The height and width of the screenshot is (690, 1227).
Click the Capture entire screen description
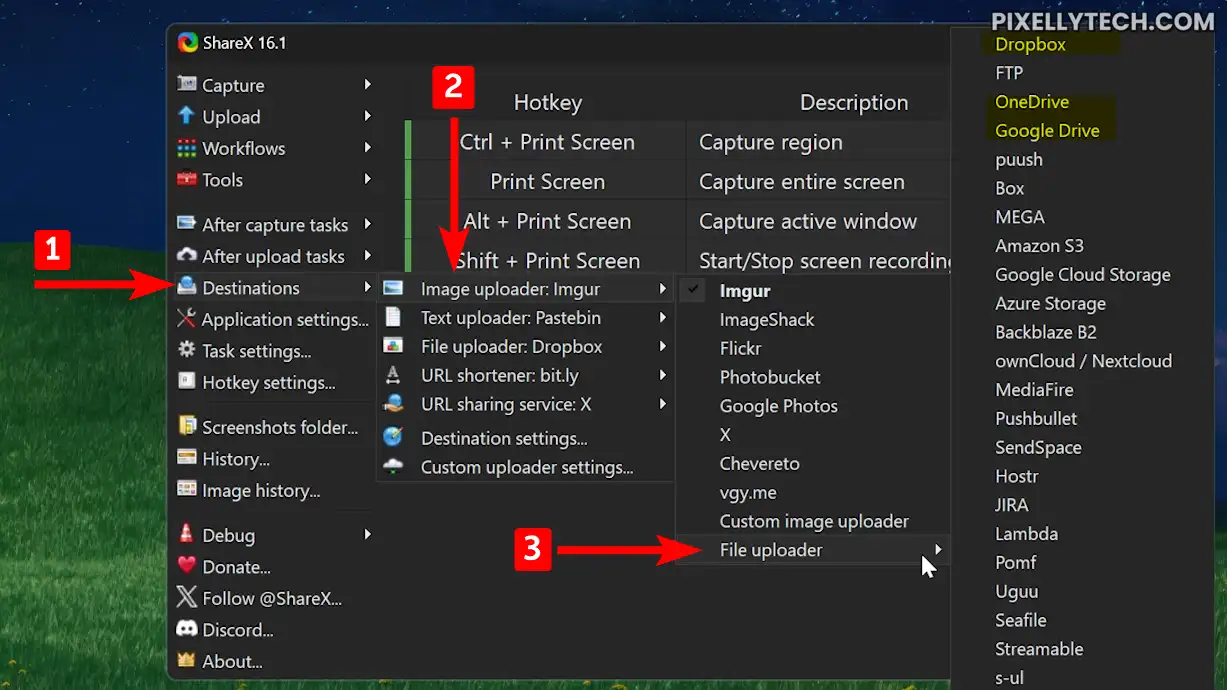(801, 182)
